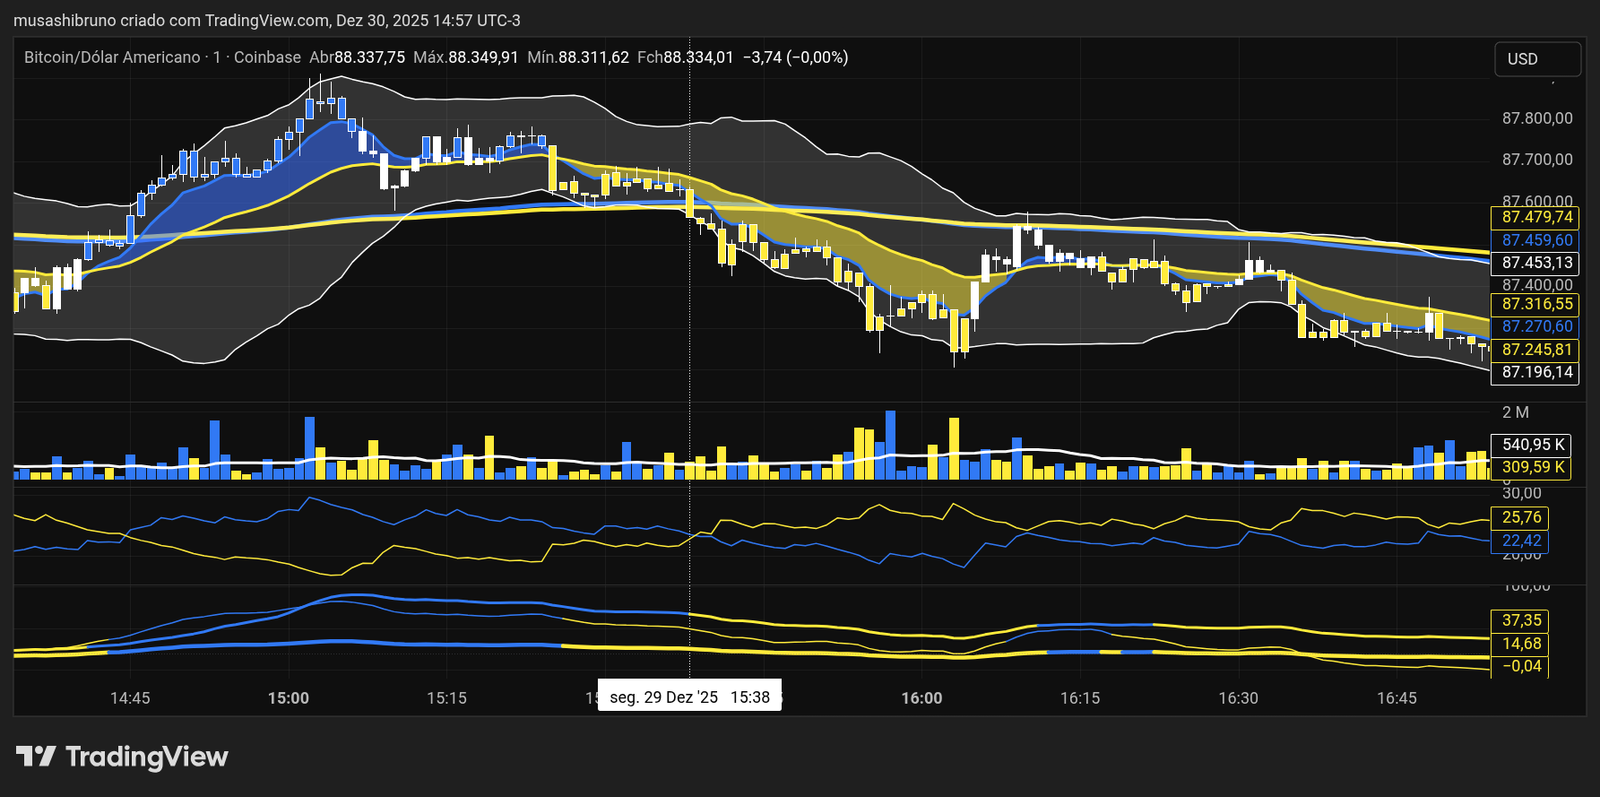Click the 540,95 K volume label

click(x=1533, y=445)
